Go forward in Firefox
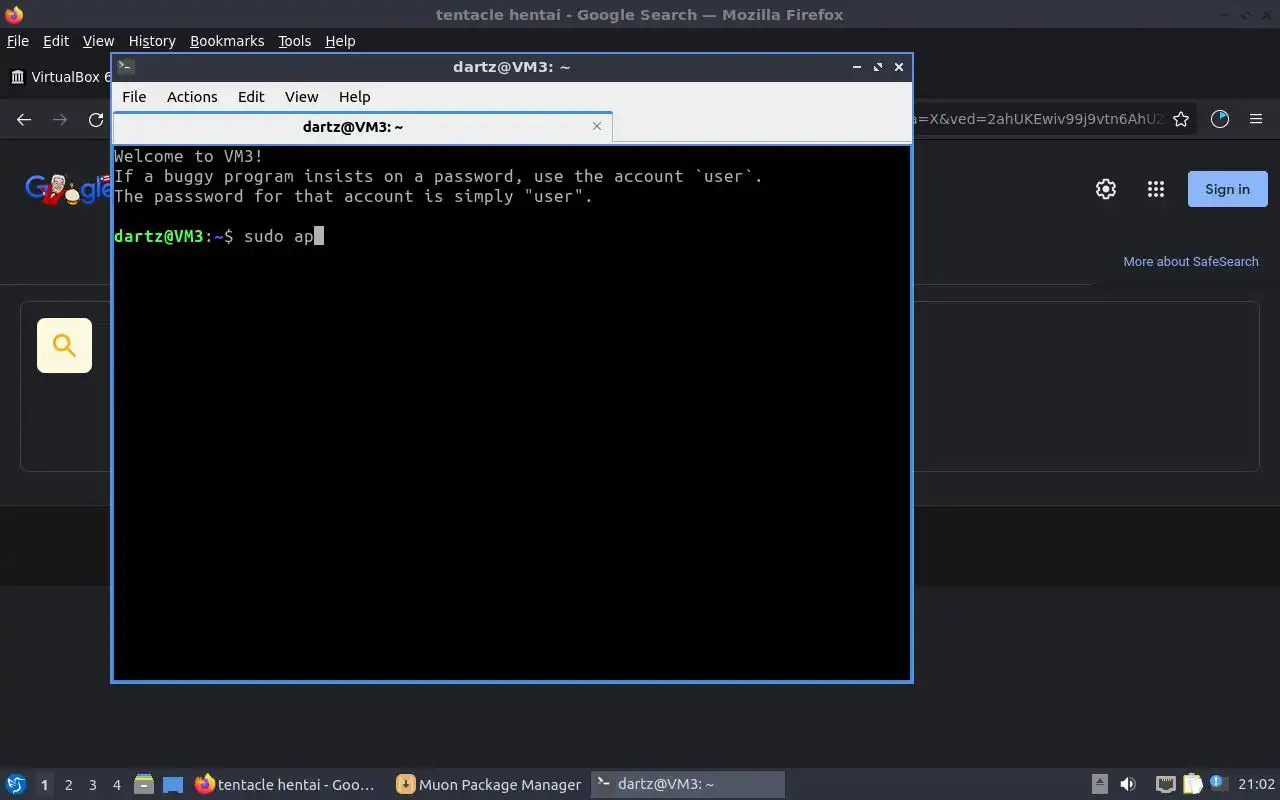The width and height of the screenshot is (1280, 800). pos(60,120)
